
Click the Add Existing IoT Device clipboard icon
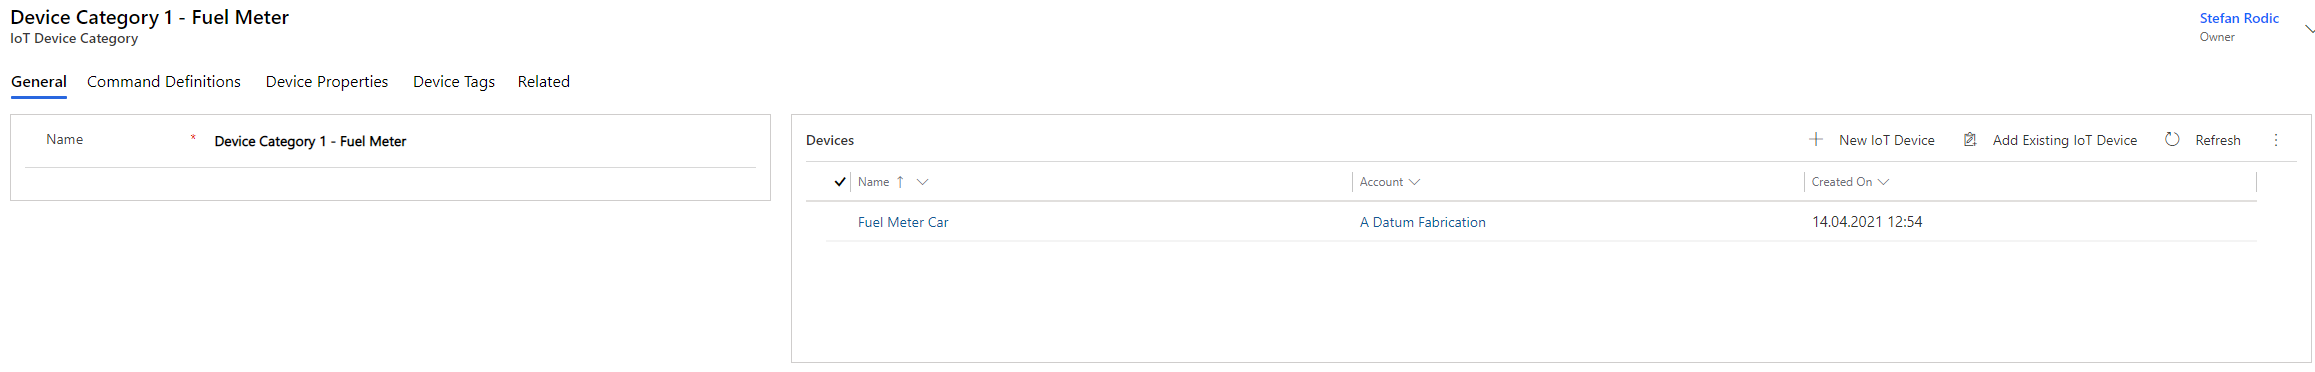click(x=1970, y=140)
